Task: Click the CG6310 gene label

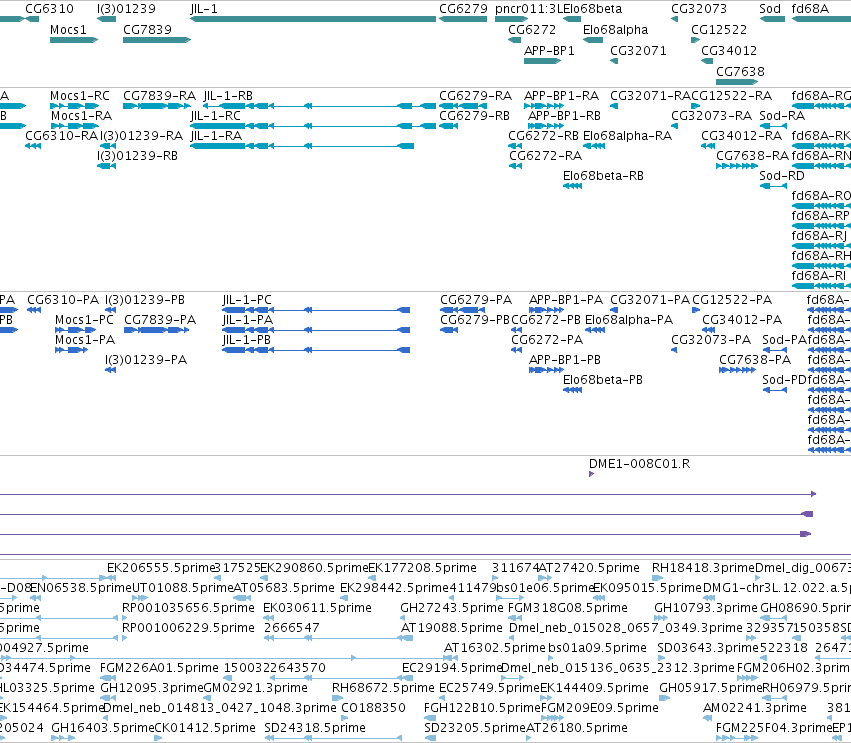Action: click(x=49, y=9)
